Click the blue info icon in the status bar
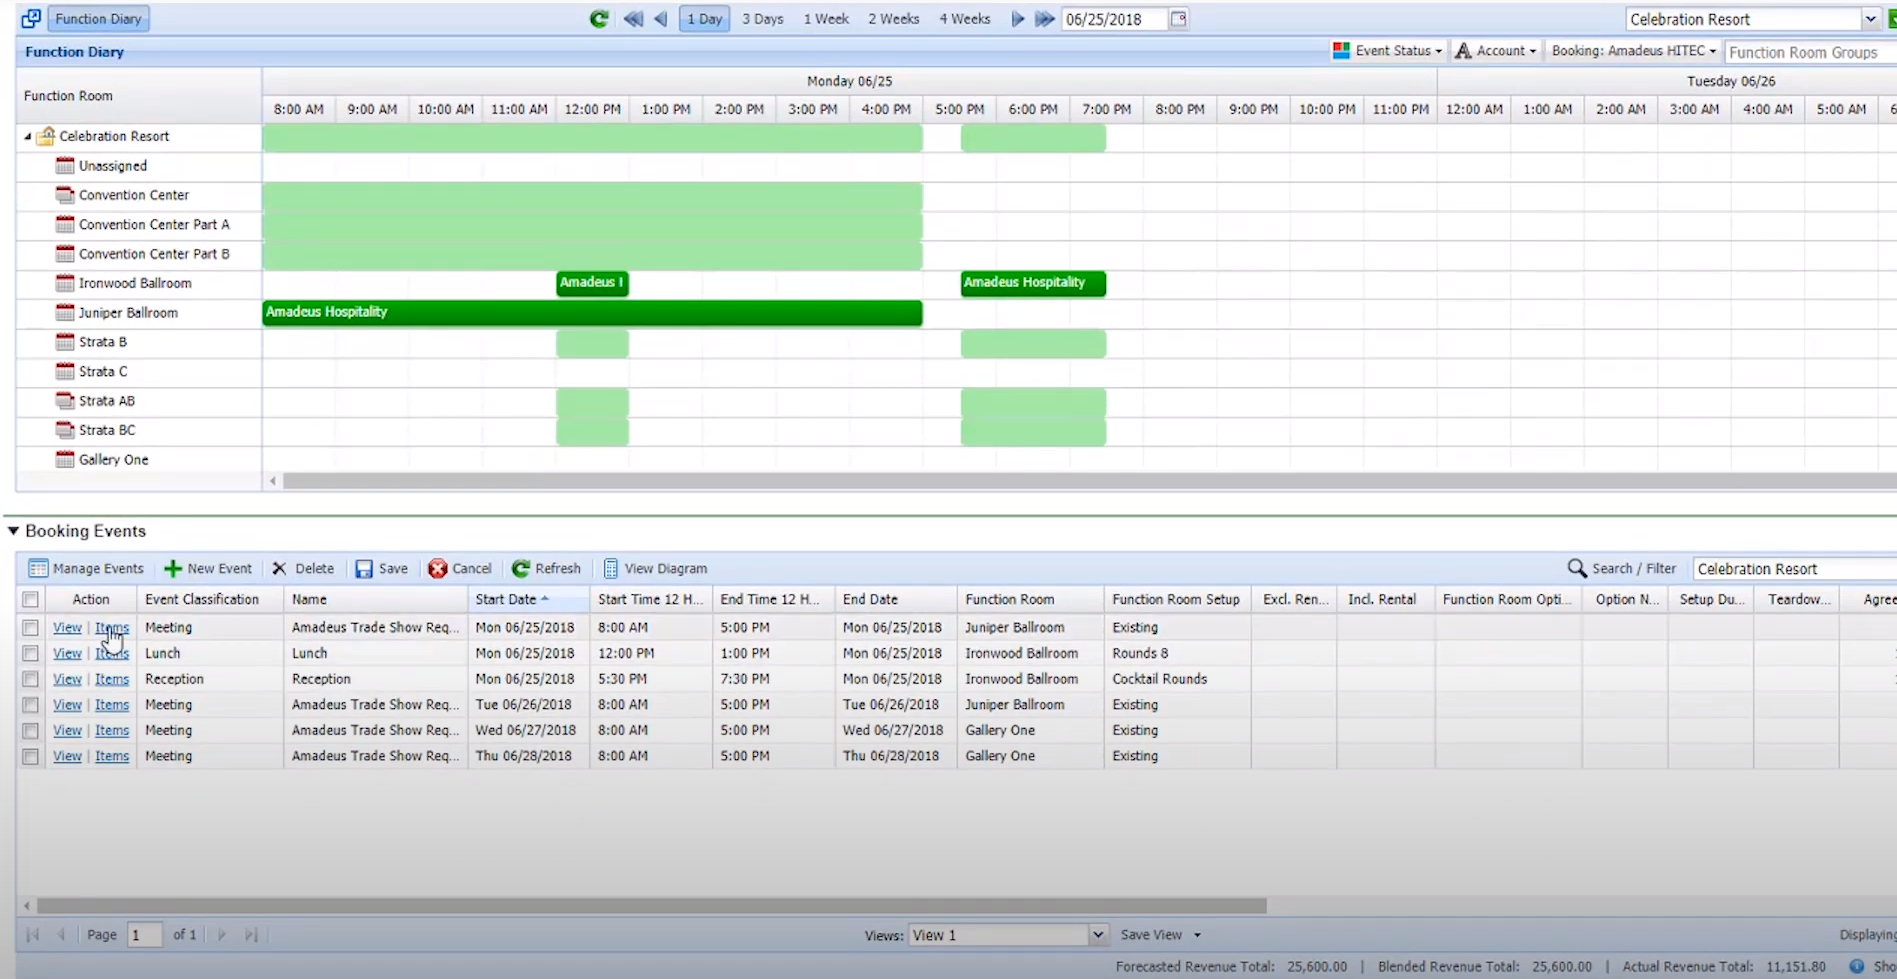Viewport: 1897px width, 979px height. [x=1856, y=966]
